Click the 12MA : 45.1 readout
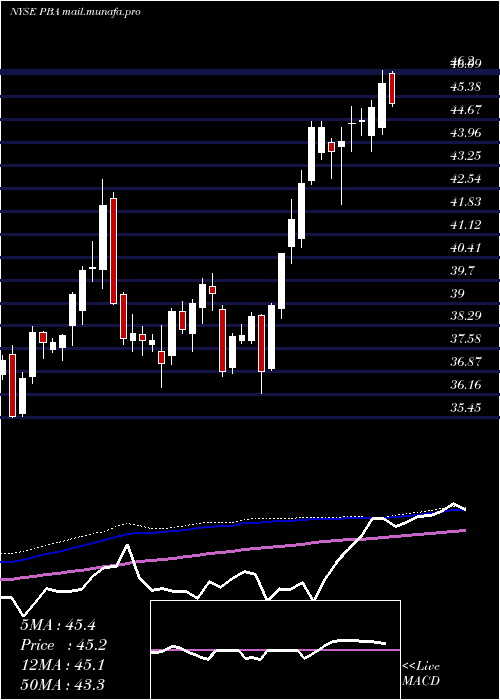 62,665
